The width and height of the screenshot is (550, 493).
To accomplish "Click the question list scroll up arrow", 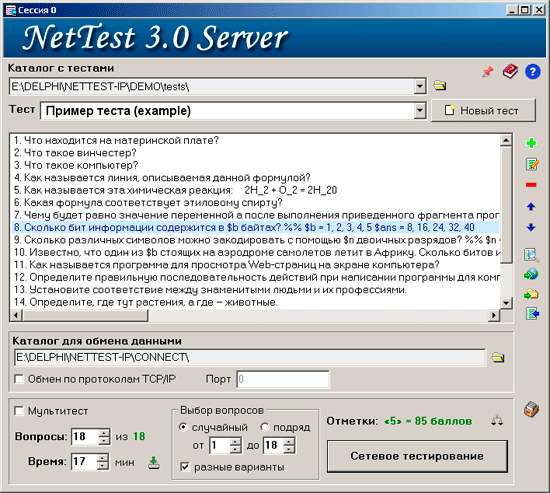I will click(506, 140).
